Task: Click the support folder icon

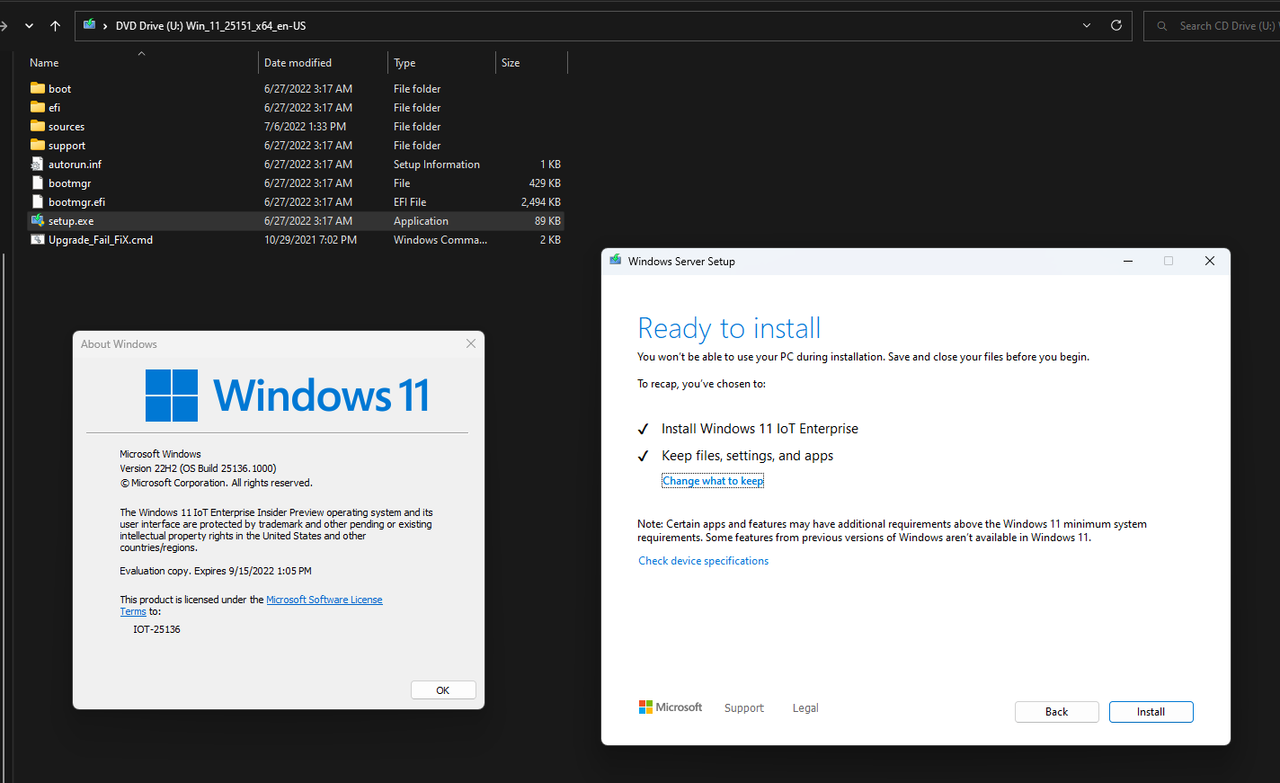Action: pos(38,145)
